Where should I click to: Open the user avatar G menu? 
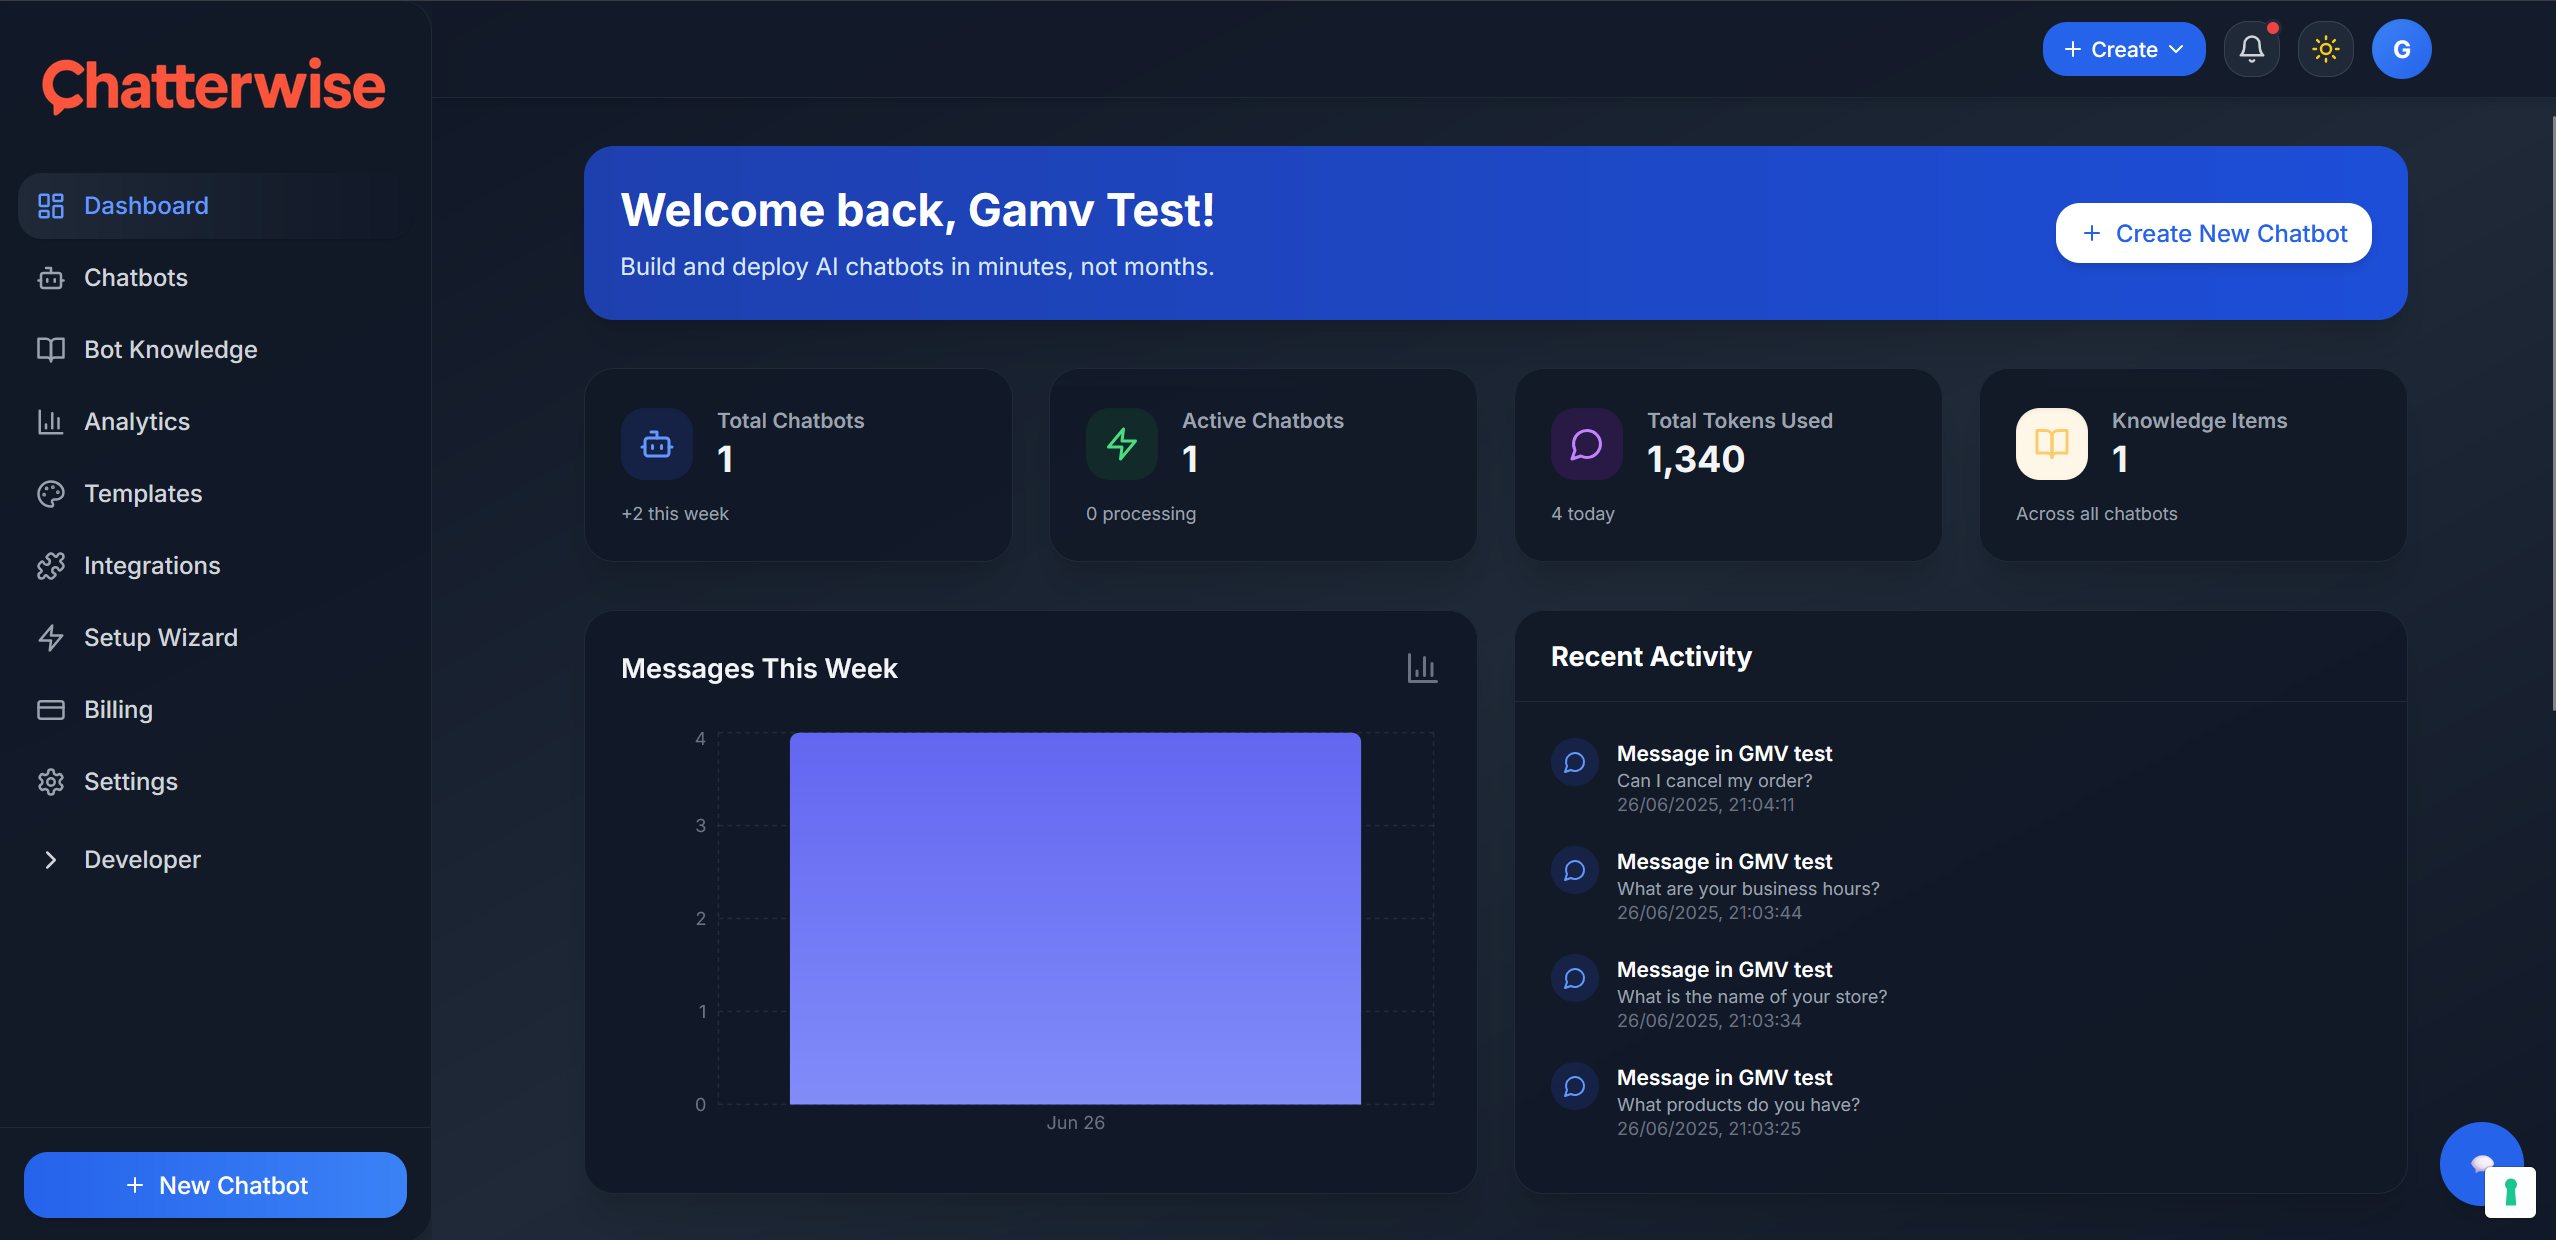(2401, 49)
